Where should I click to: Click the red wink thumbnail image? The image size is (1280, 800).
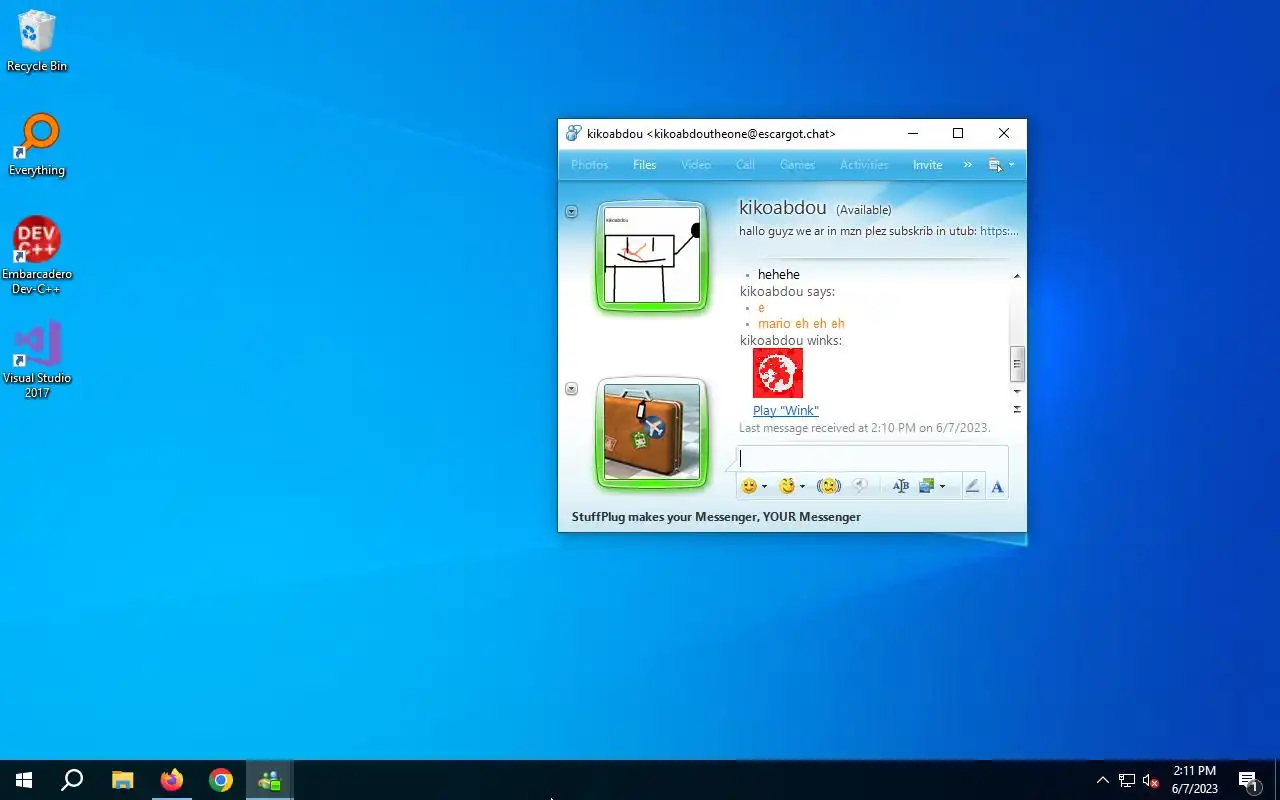coord(778,373)
